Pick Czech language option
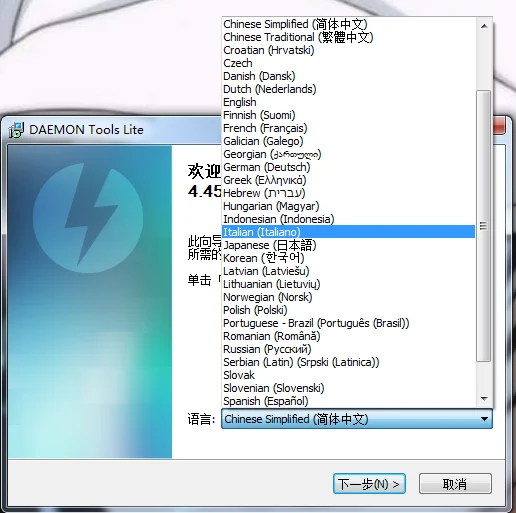516x513 pixels. click(x=348, y=63)
